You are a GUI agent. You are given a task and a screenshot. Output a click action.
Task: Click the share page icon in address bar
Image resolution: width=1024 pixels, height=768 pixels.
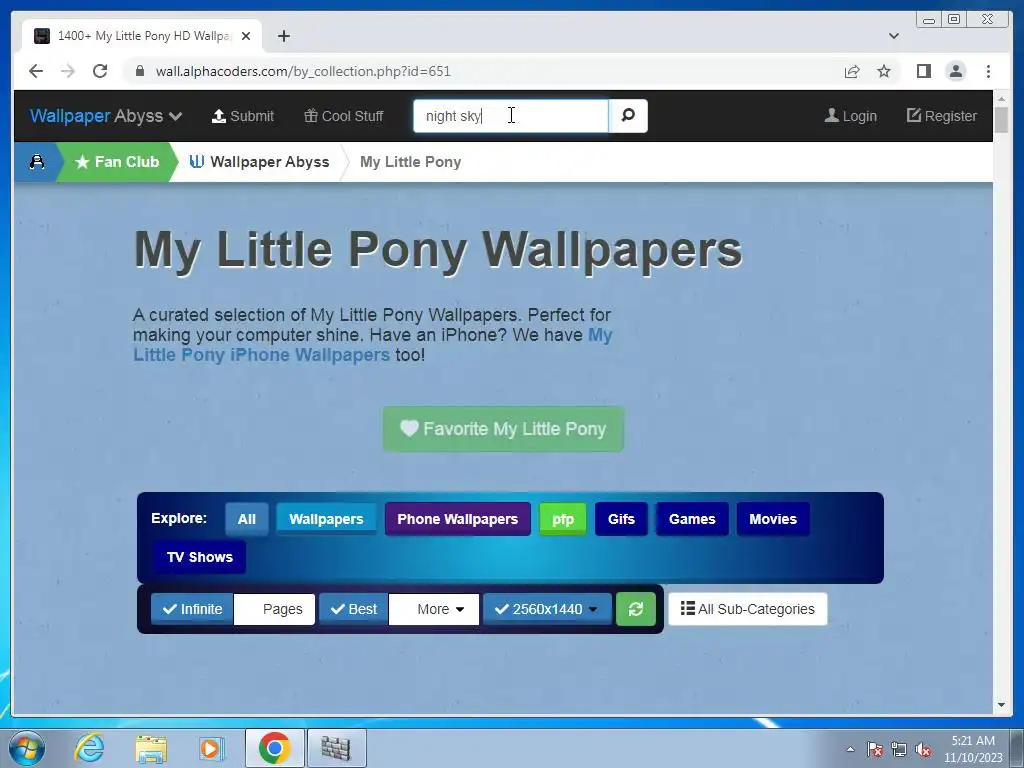852,71
